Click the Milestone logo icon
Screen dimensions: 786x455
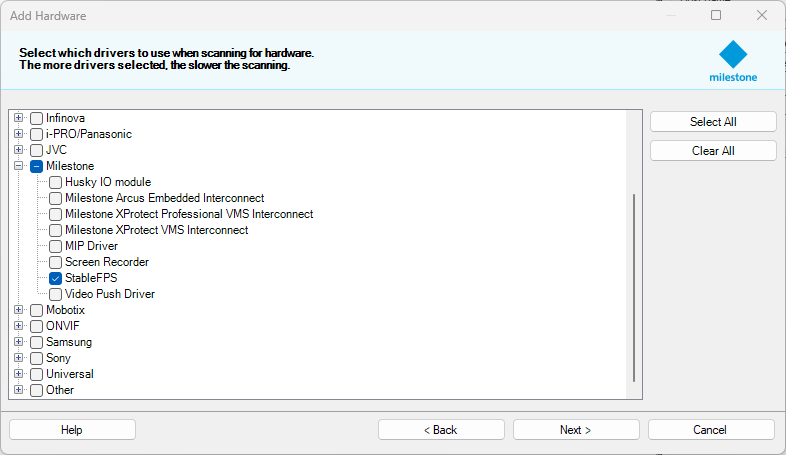733,55
